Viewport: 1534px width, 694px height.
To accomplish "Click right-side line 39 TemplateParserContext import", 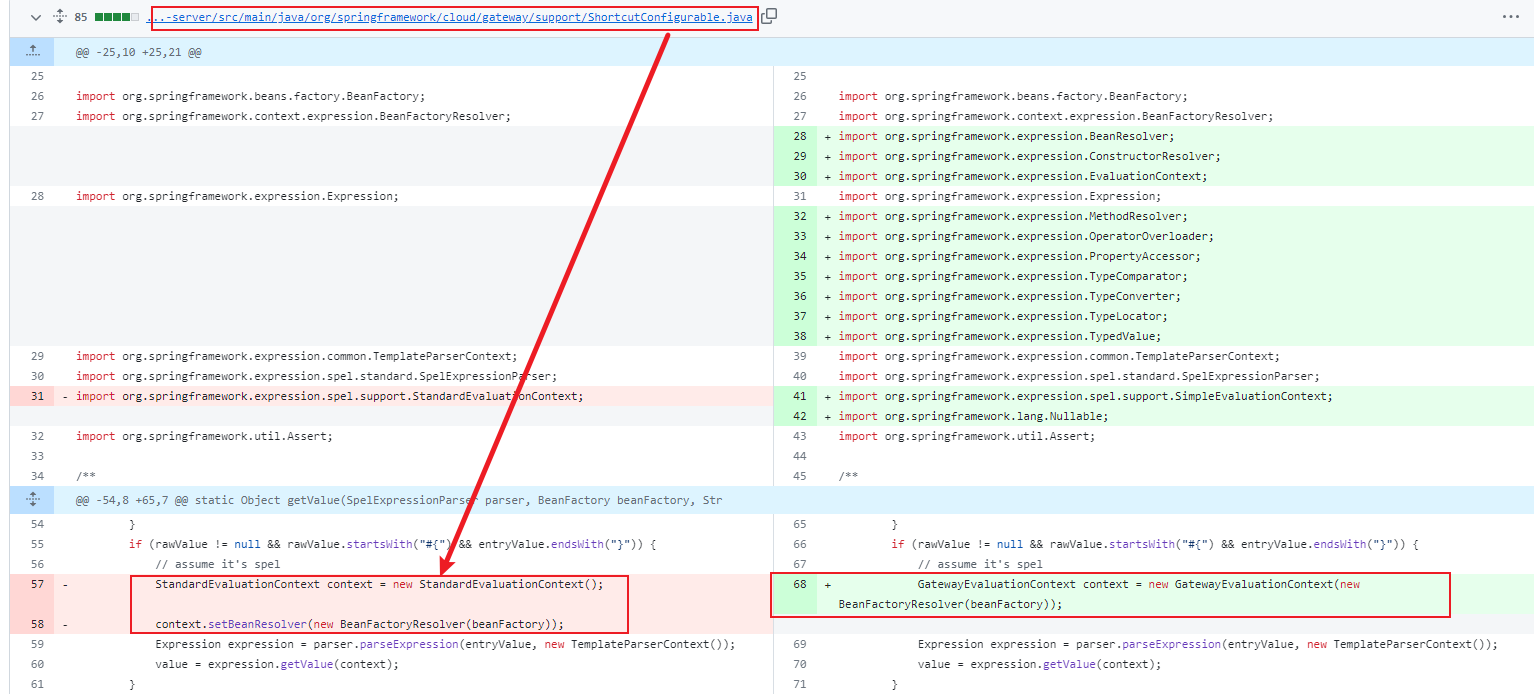I will click(x=1059, y=356).
